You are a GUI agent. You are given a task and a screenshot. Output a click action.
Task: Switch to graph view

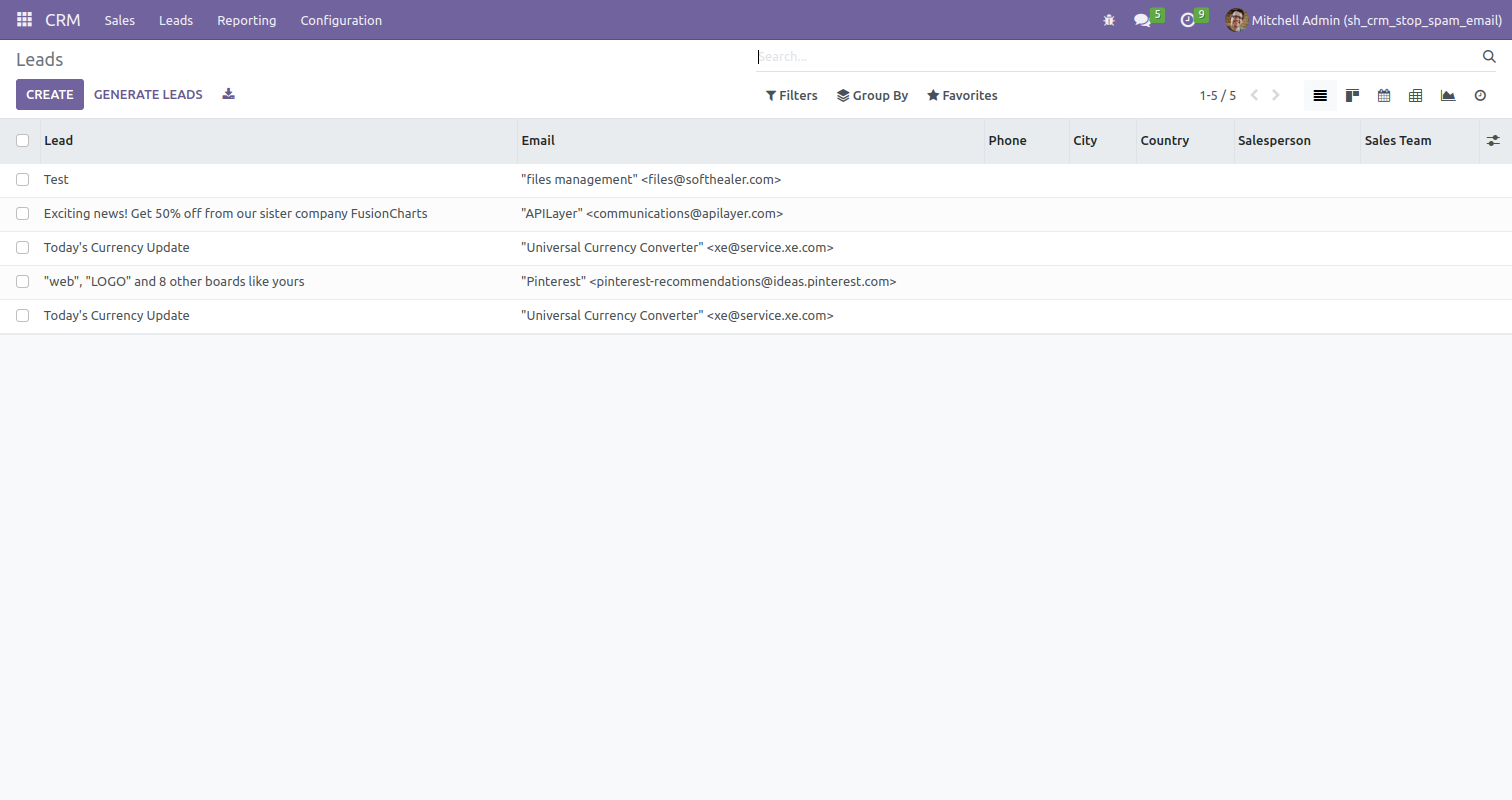coord(1448,96)
